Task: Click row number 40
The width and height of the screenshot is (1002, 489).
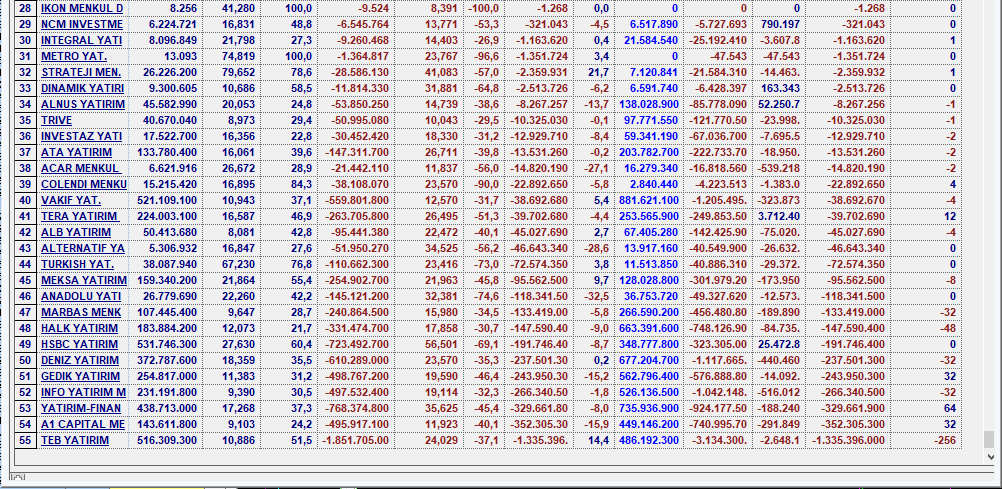Action: (x=26, y=200)
